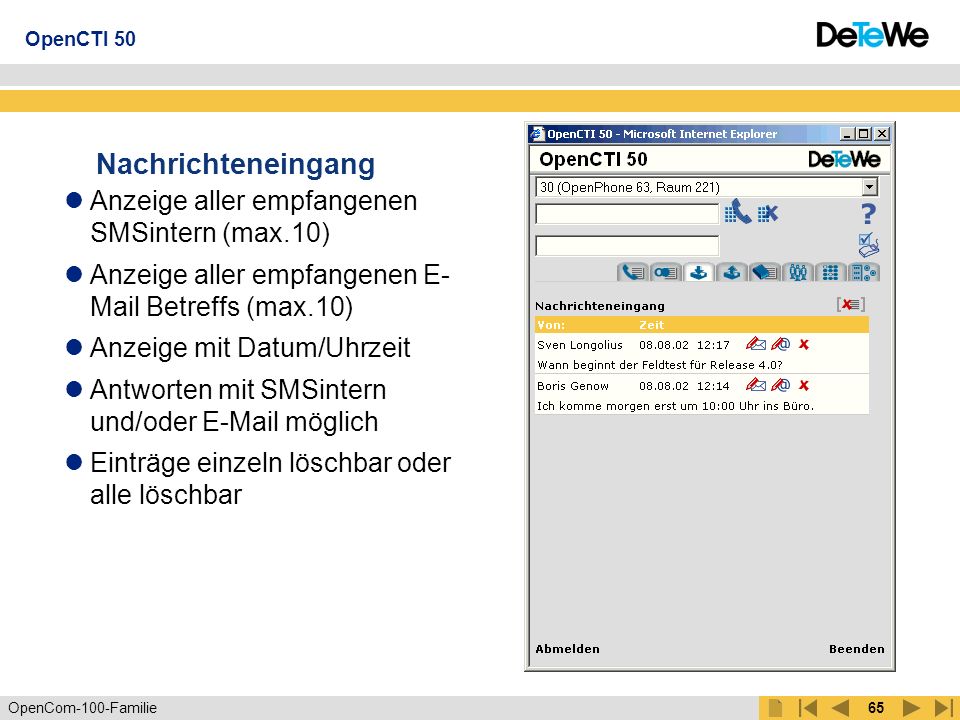Screen dimensions: 960x720
Task: Click the document page icon in slide navigation
Action: click(775, 708)
